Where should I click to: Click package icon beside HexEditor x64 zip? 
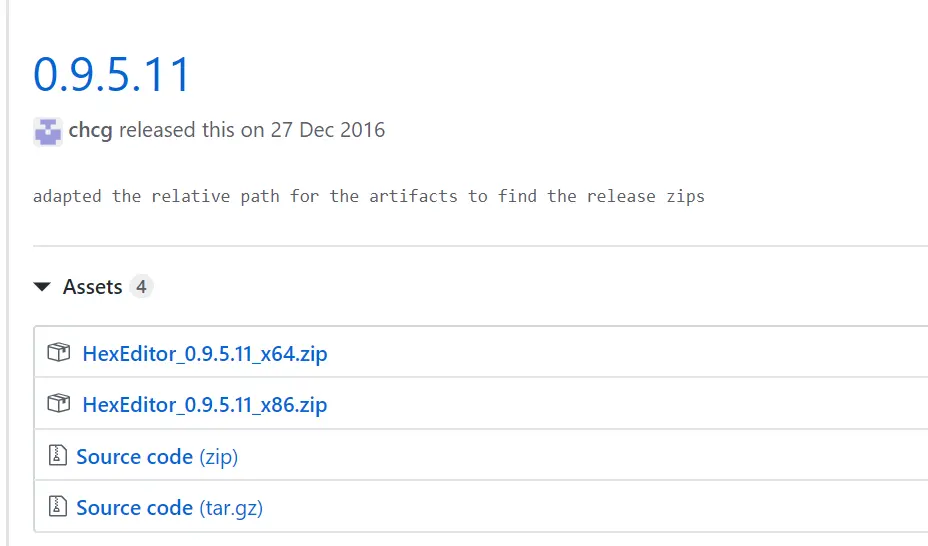coord(59,353)
